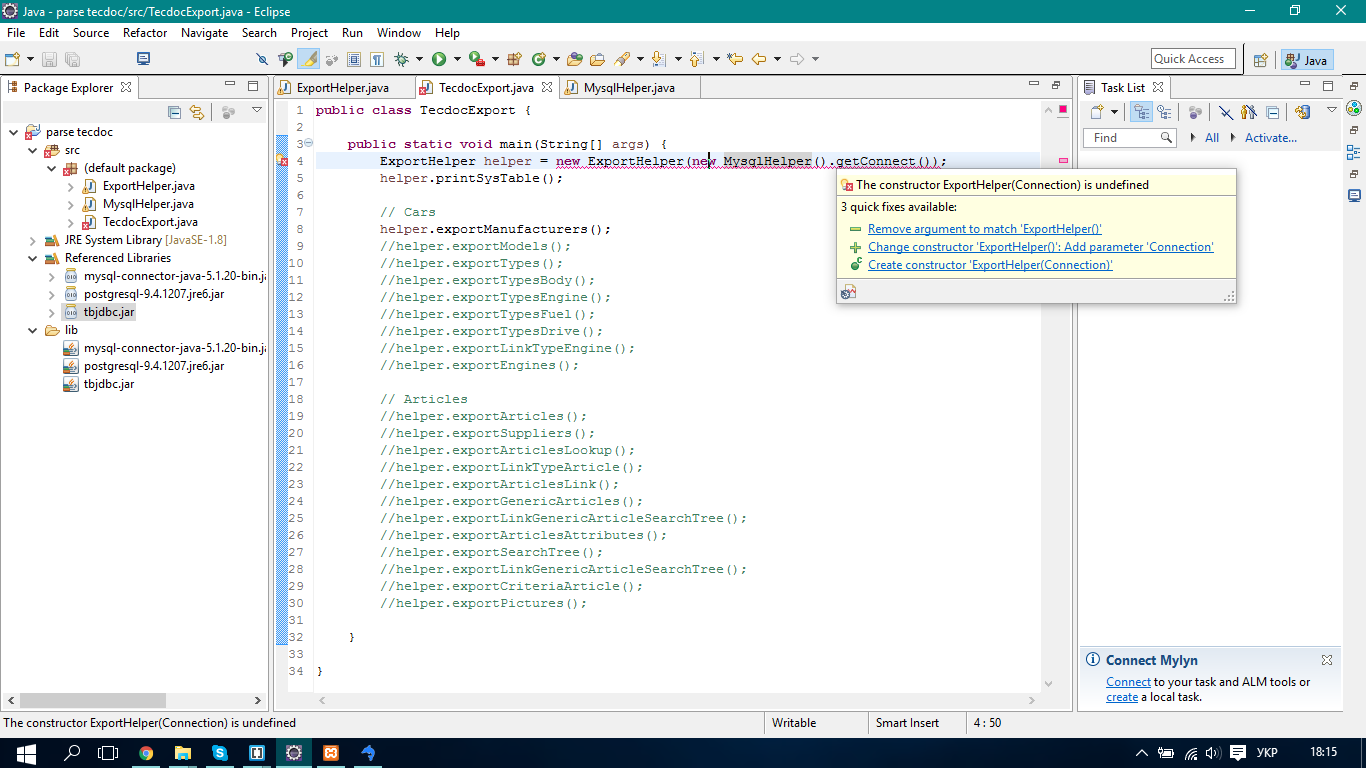The image size is (1366, 768).
Task: Click Collapse All in Package Explorer
Action: [x=175, y=112]
